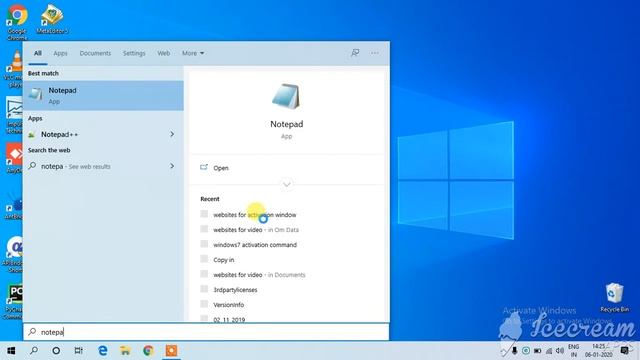Screen dimensions: 640x360
Task: Open Cortana circle icon on taskbar
Action: point(56,351)
